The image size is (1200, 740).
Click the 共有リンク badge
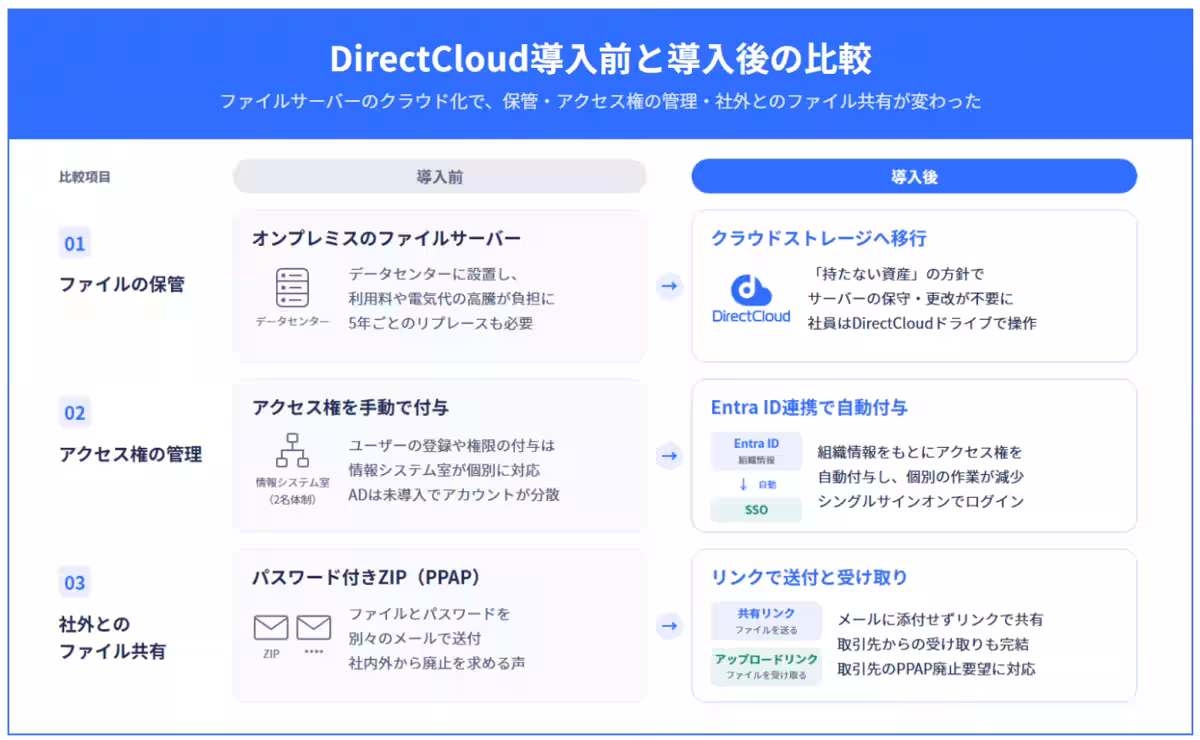(766, 621)
